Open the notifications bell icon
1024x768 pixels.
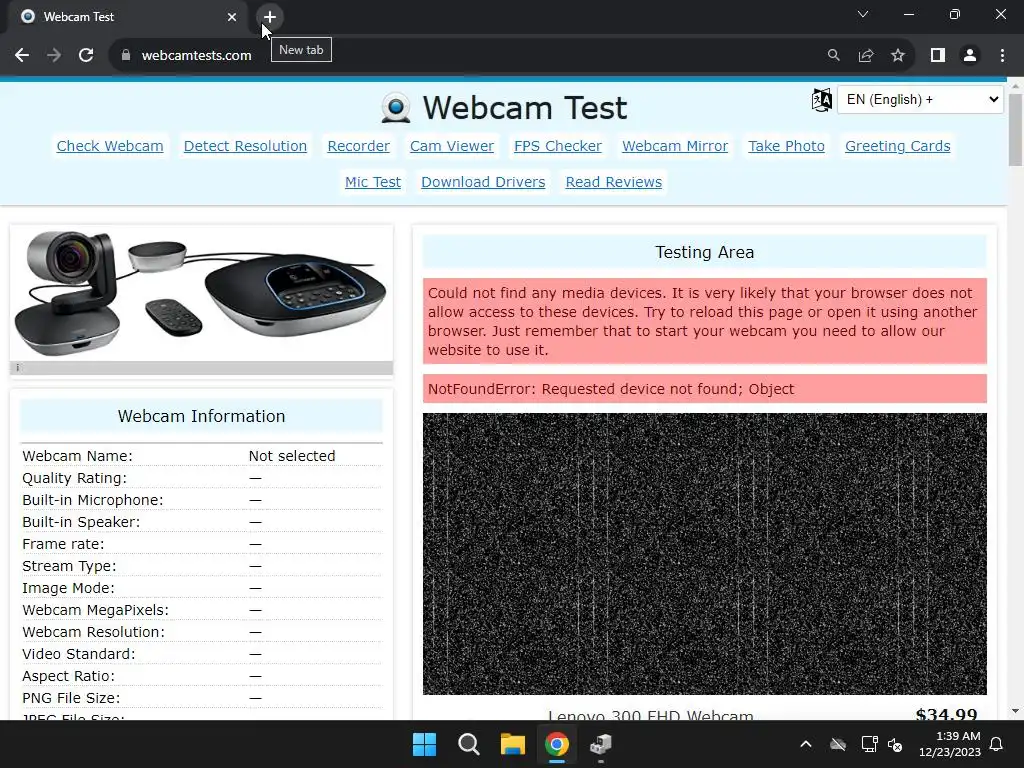(x=997, y=744)
